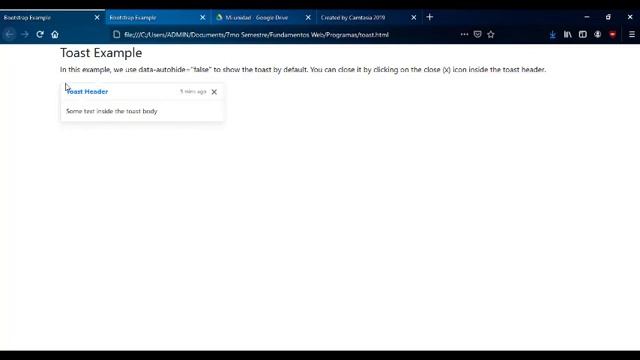Save page to Pocket
The width and height of the screenshot is (640, 360).
[x=478, y=35]
